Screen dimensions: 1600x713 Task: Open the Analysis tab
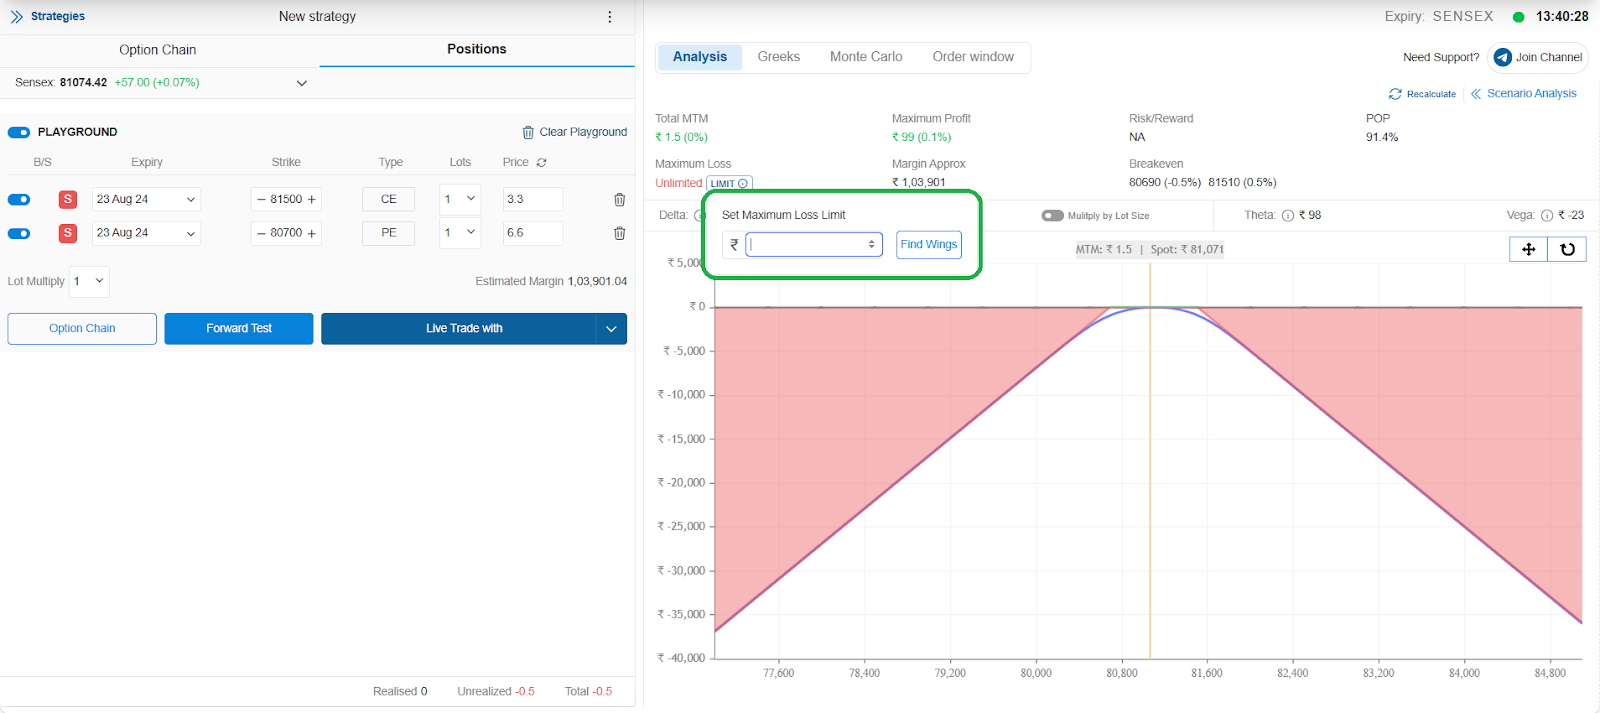click(x=700, y=57)
